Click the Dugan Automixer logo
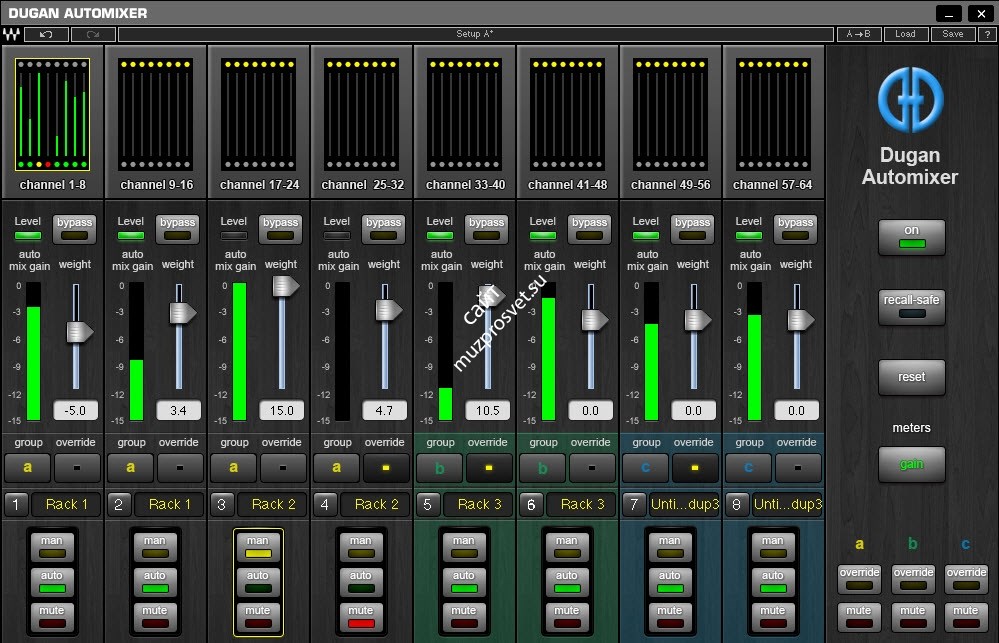 (910, 99)
